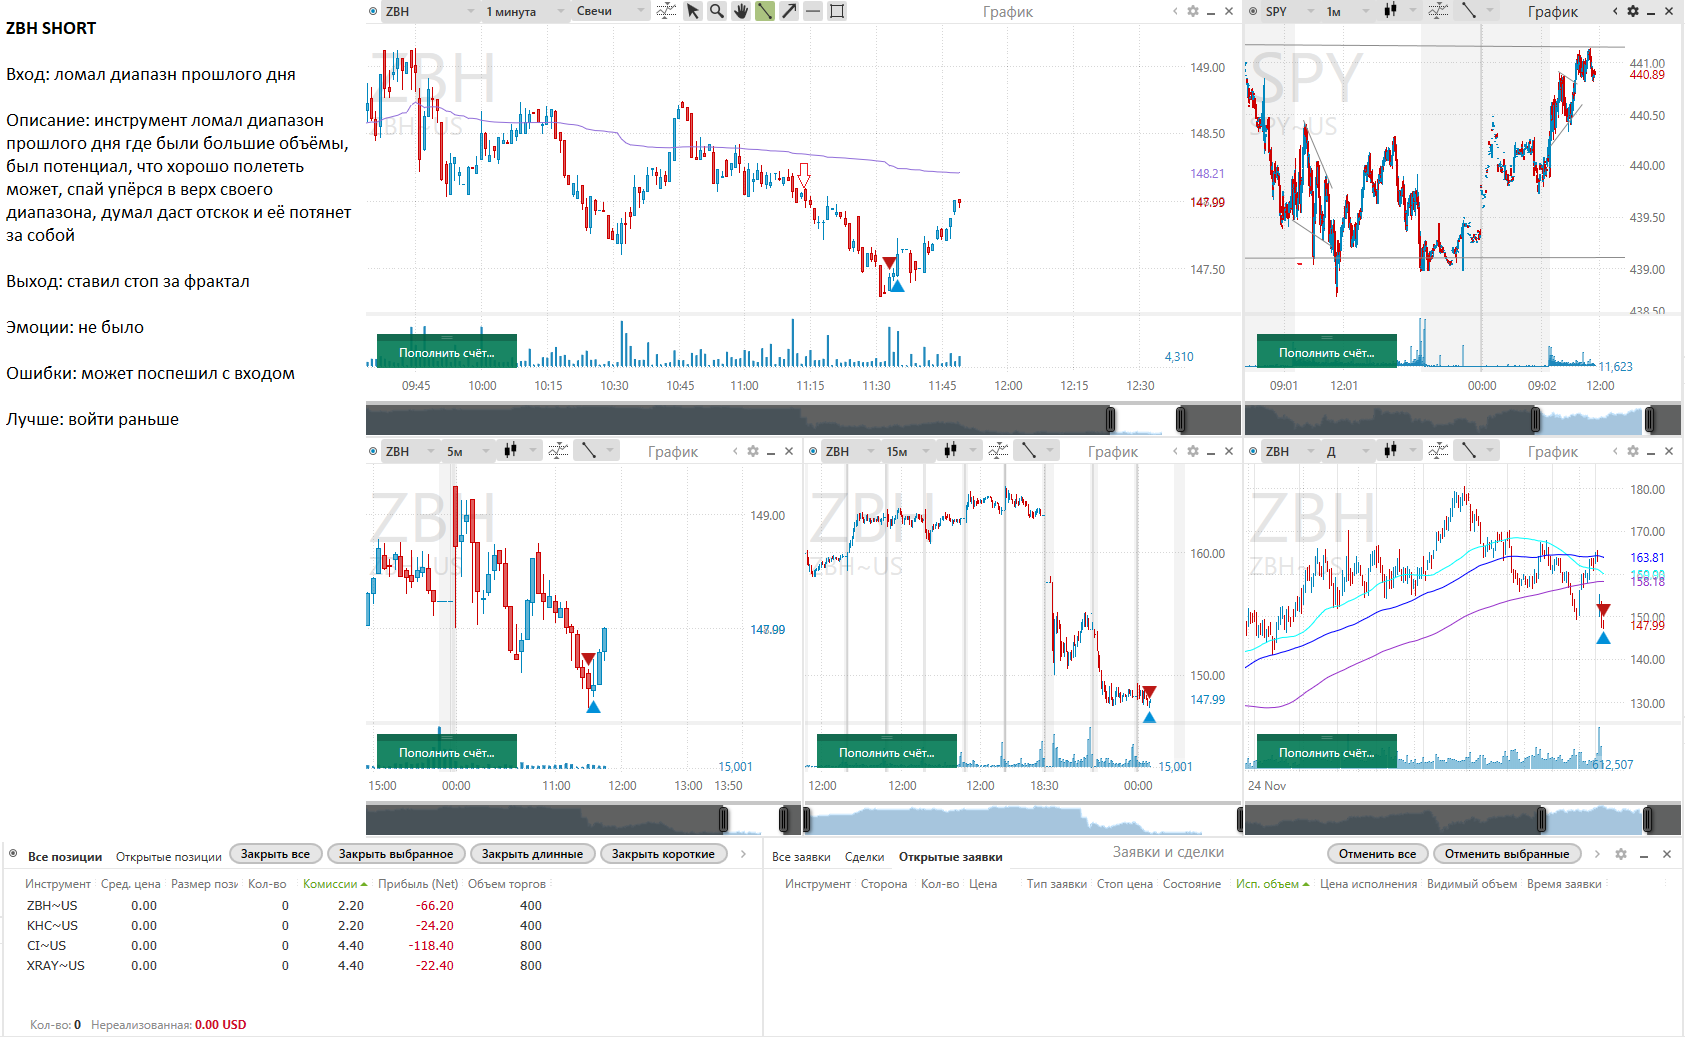Click time range slider under SPY chart

click(1463, 419)
